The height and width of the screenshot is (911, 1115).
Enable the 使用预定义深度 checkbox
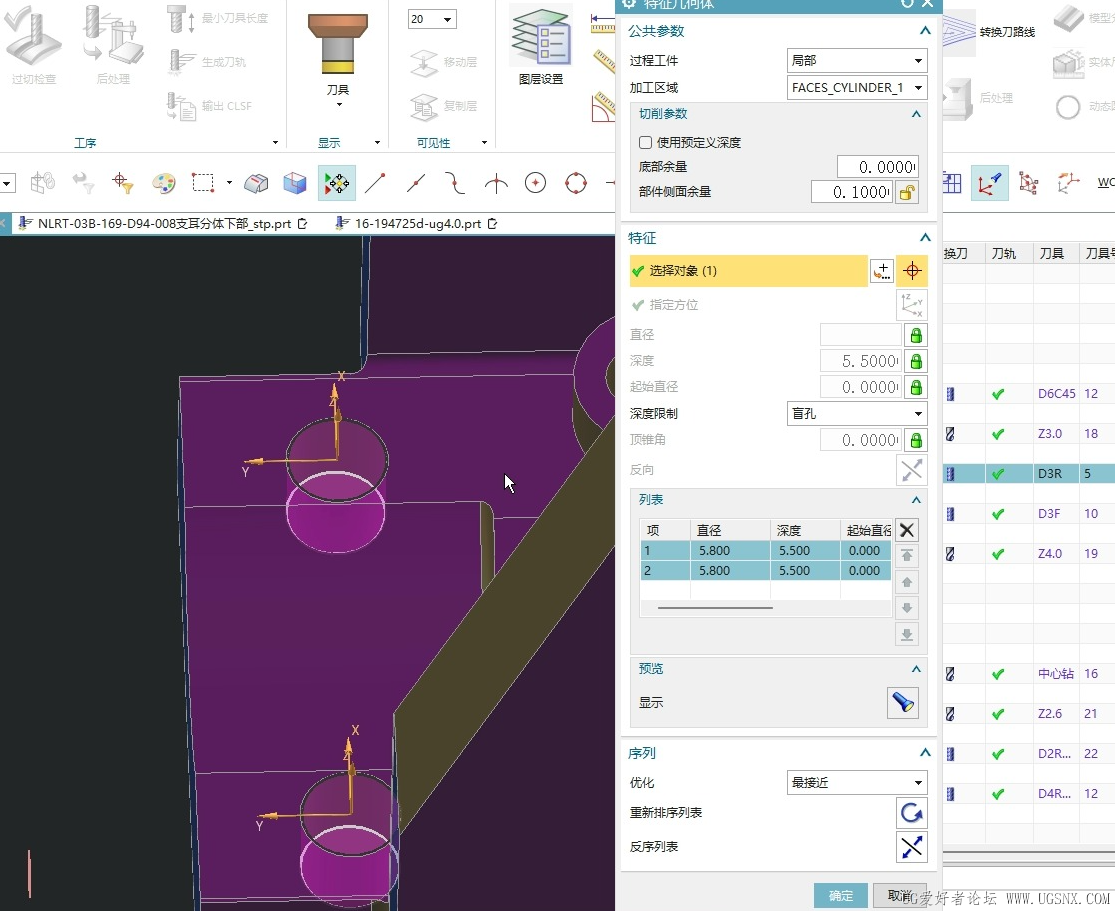[x=646, y=142]
